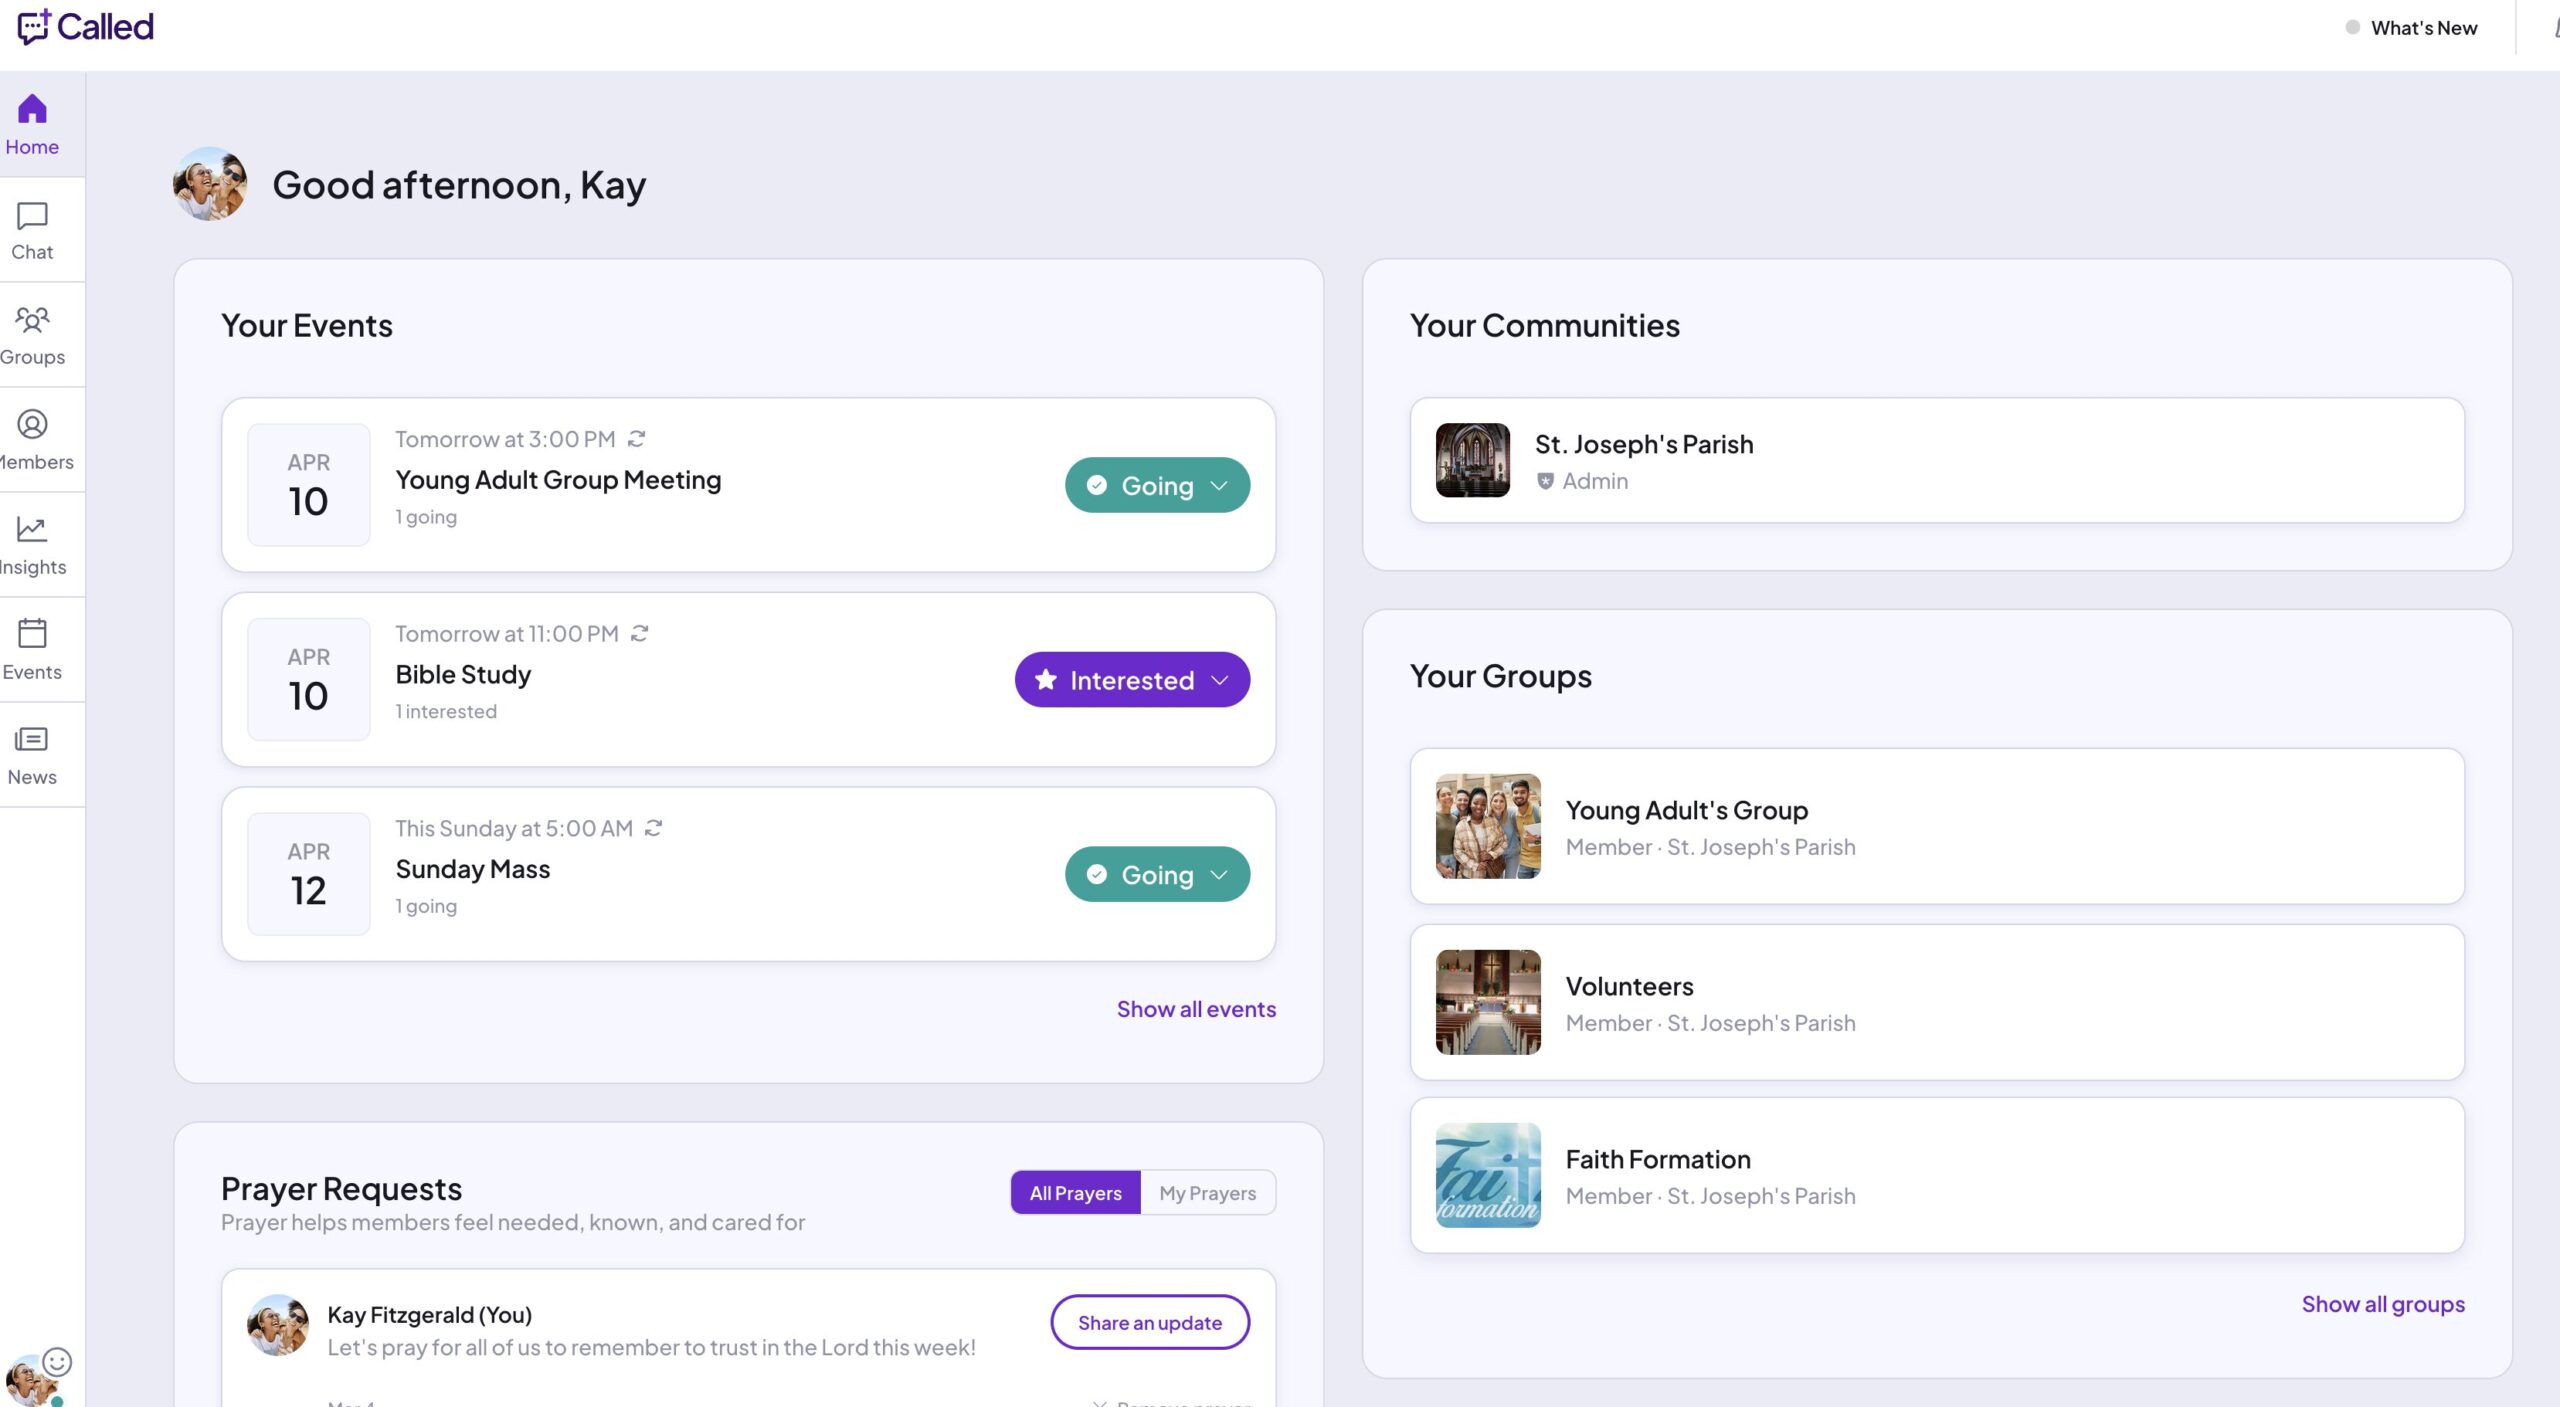2560x1407 pixels.
Task: Select the All Prayers tab
Action: click(x=1075, y=1192)
